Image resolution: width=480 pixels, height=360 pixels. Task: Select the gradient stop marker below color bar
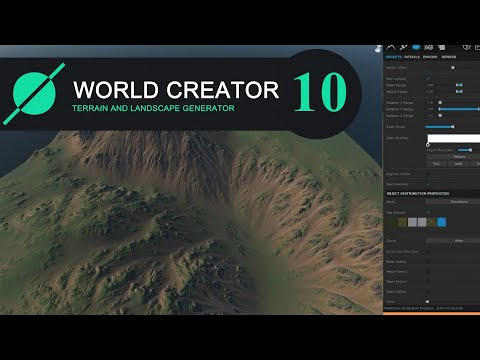click(428, 145)
